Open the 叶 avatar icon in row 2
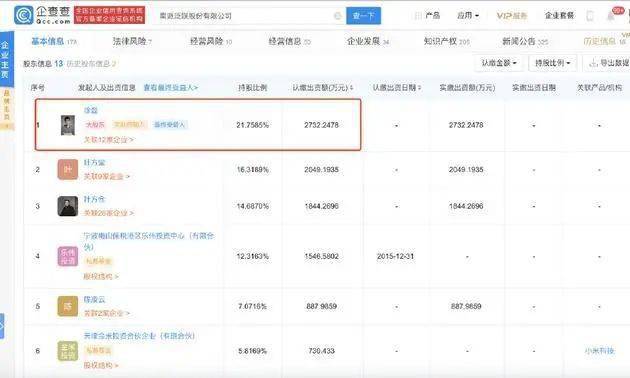 pos(68,170)
